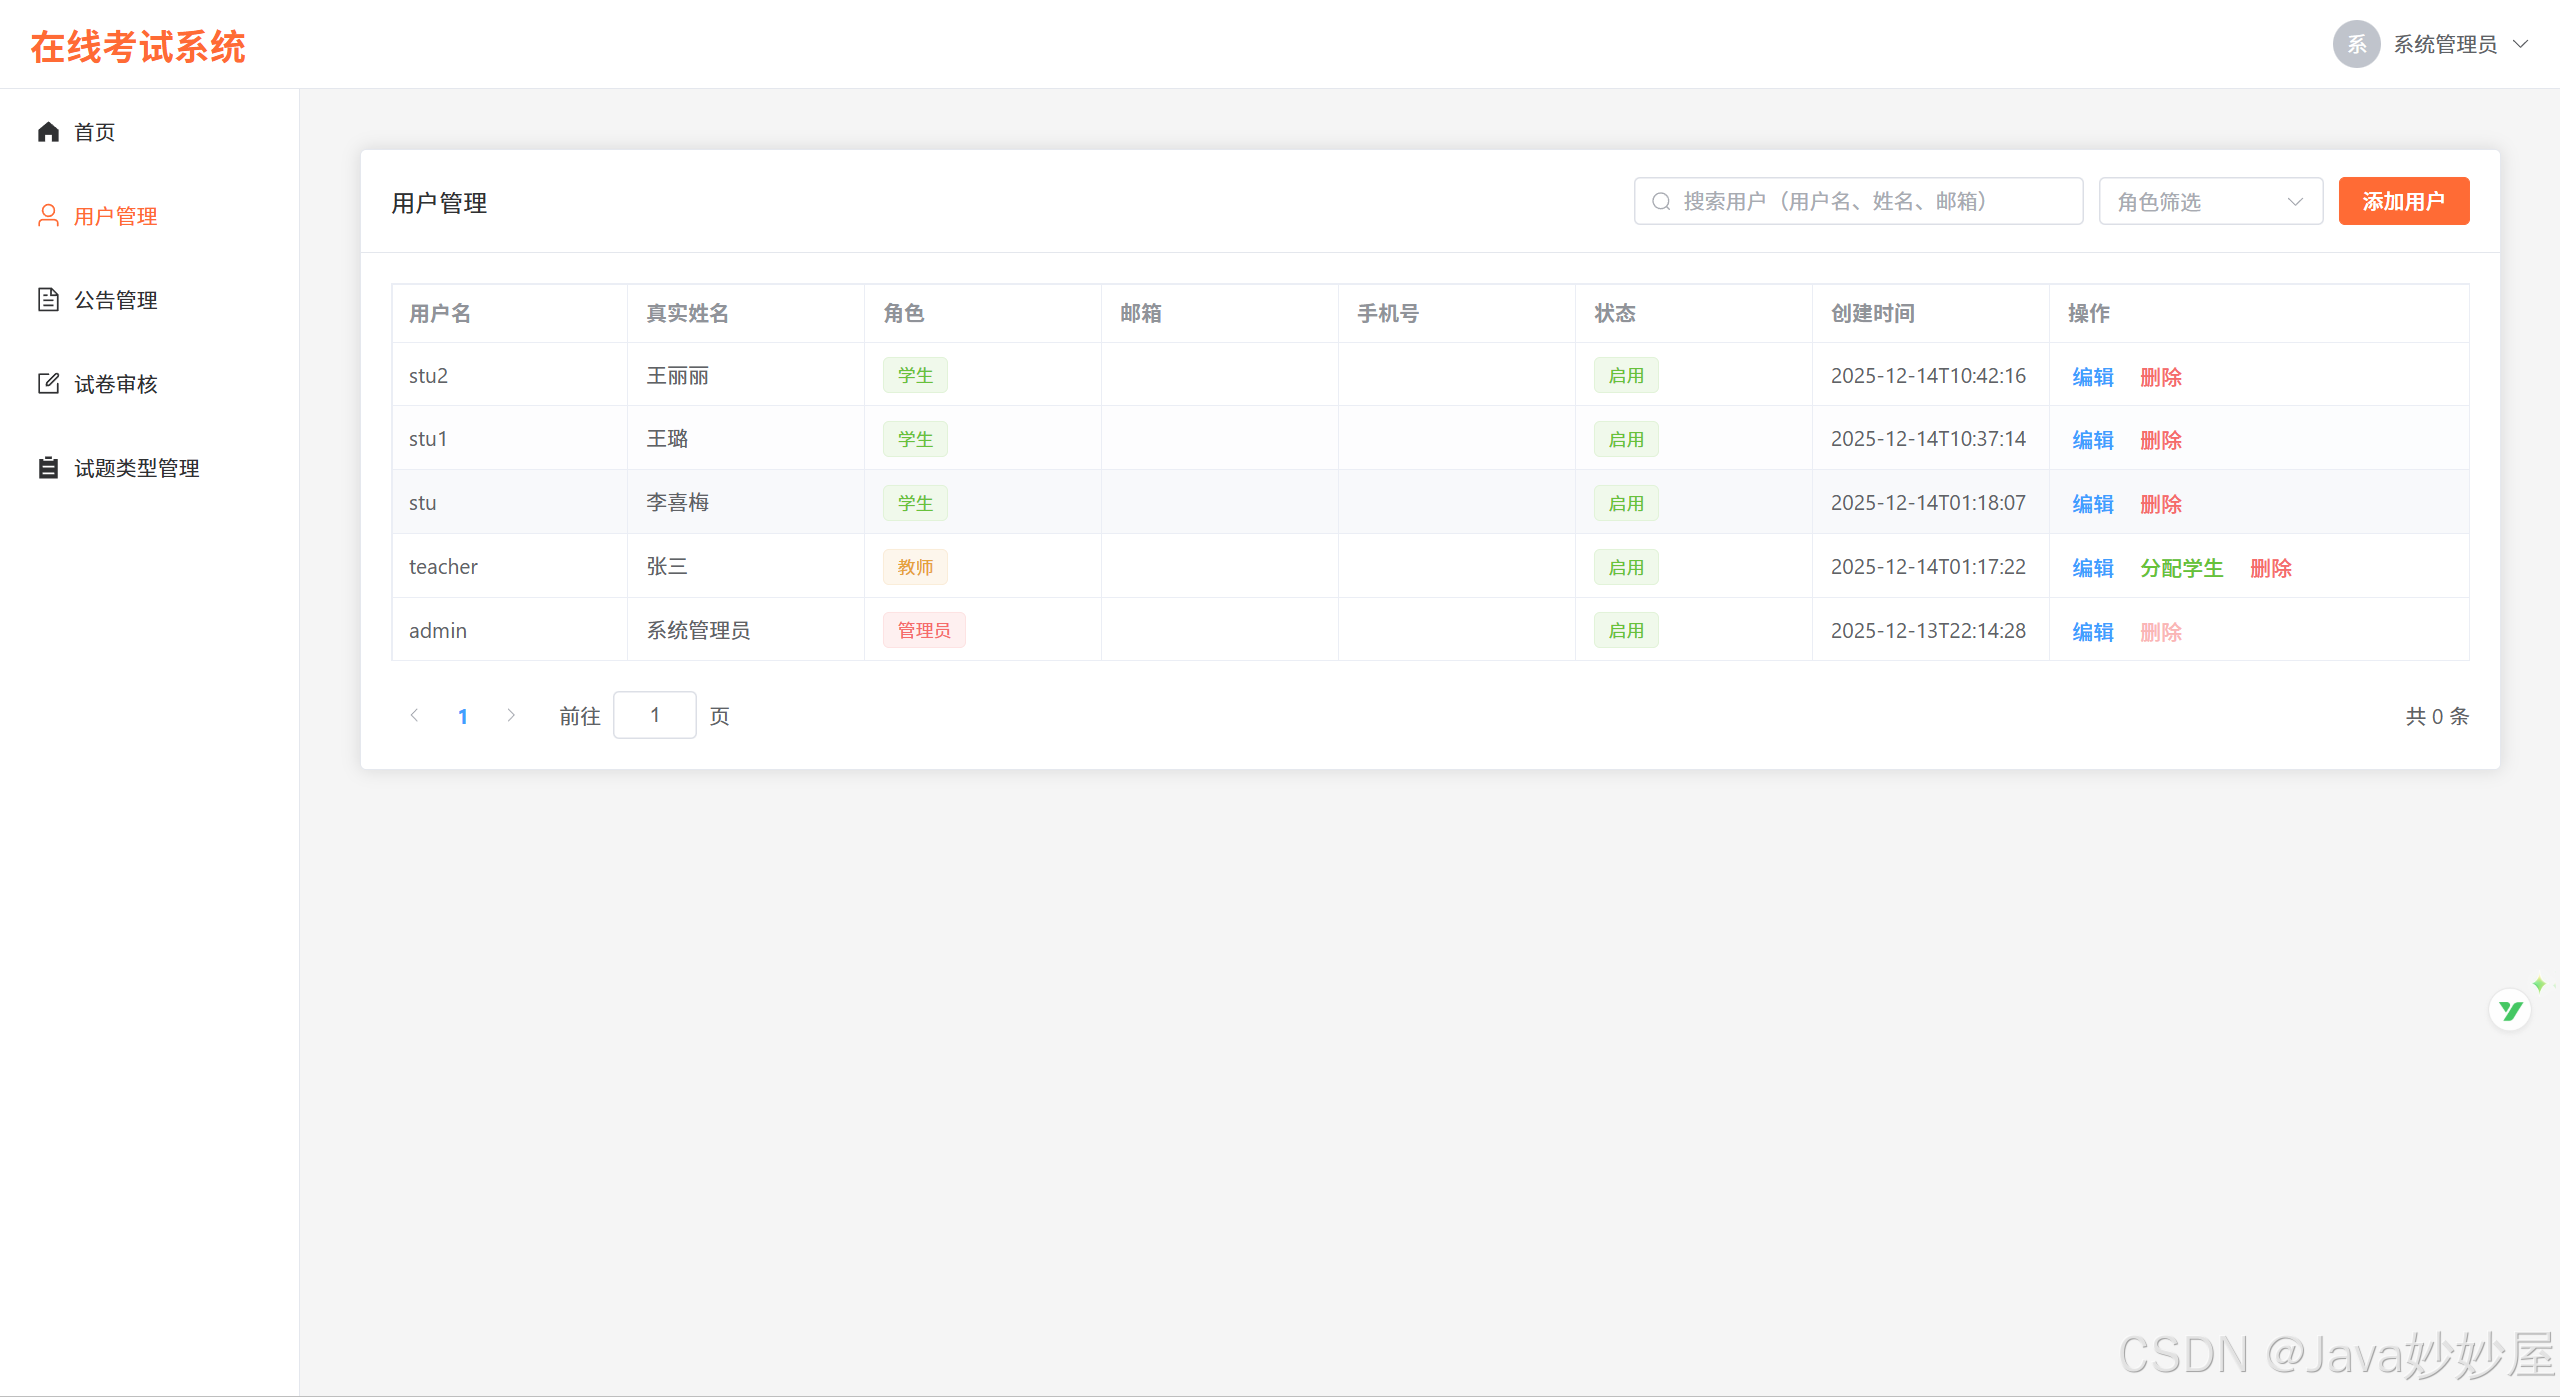Focus the user search input field
The width and height of the screenshot is (2560, 1397).
[1870, 202]
